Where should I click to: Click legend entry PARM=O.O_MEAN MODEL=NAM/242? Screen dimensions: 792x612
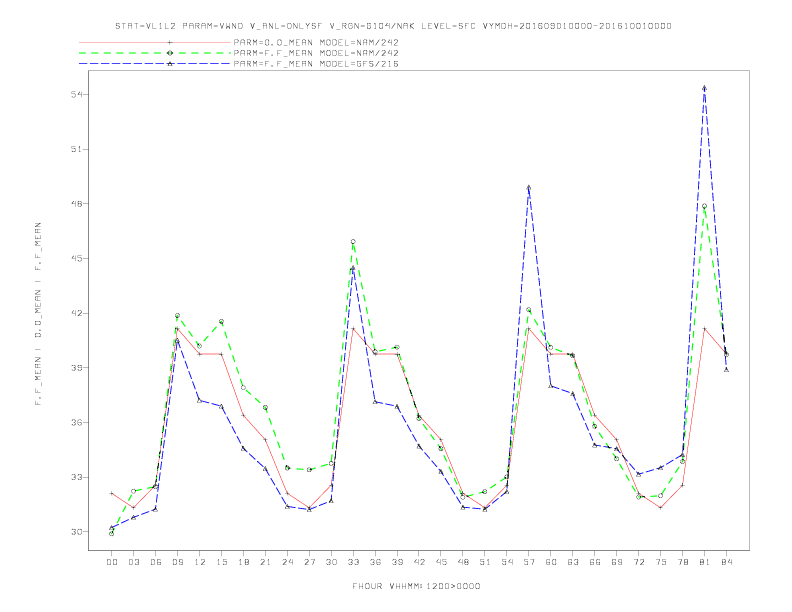click(316, 42)
